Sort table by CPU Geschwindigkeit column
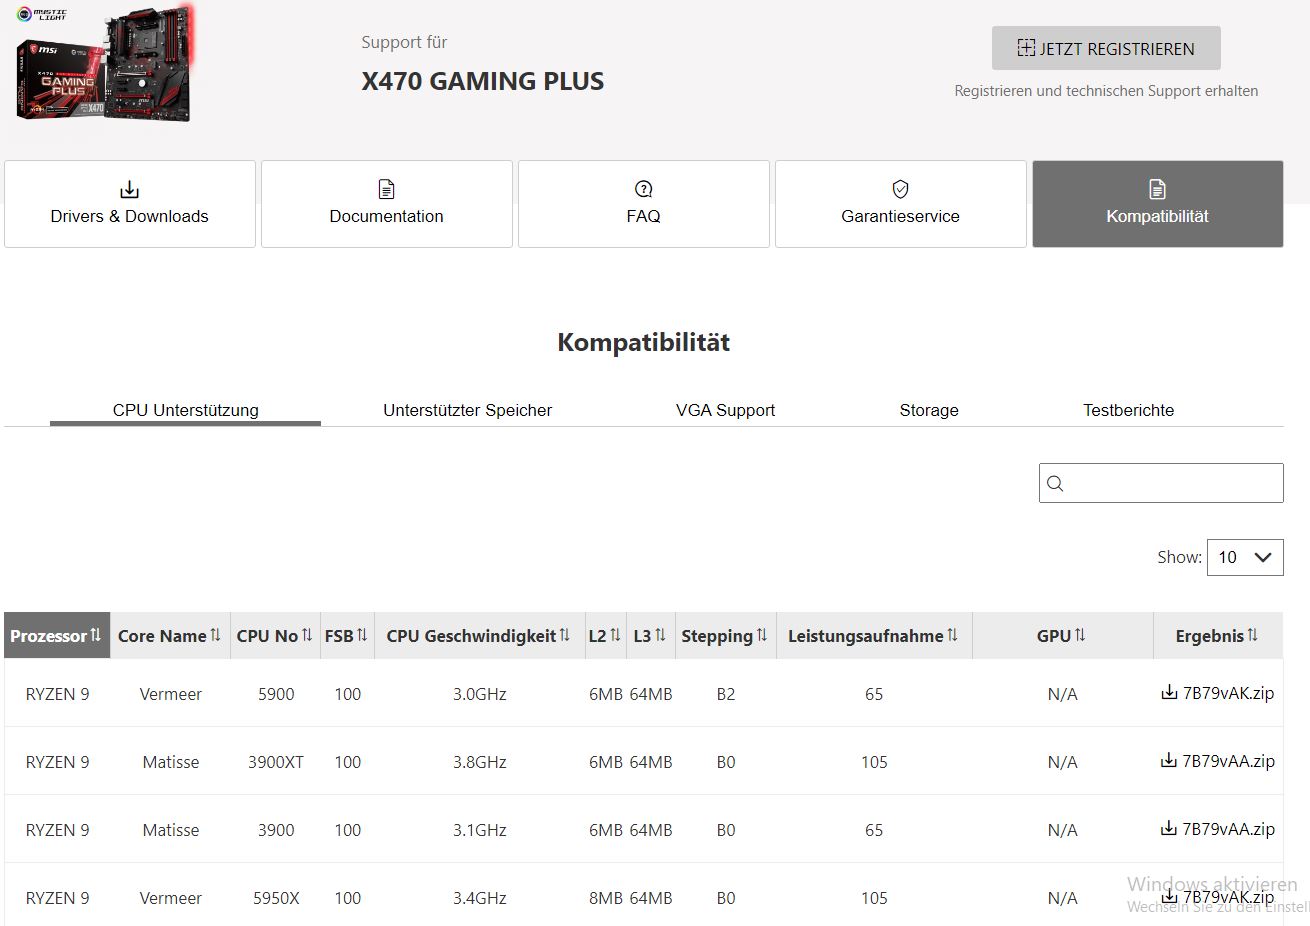Screen dimensions: 1310x926 (x=479, y=635)
